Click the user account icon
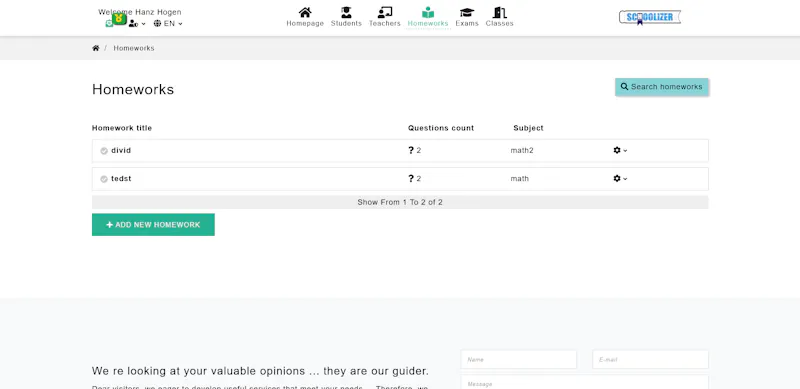Image resolution: width=800 pixels, height=389 pixels. click(x=133, y=23)
